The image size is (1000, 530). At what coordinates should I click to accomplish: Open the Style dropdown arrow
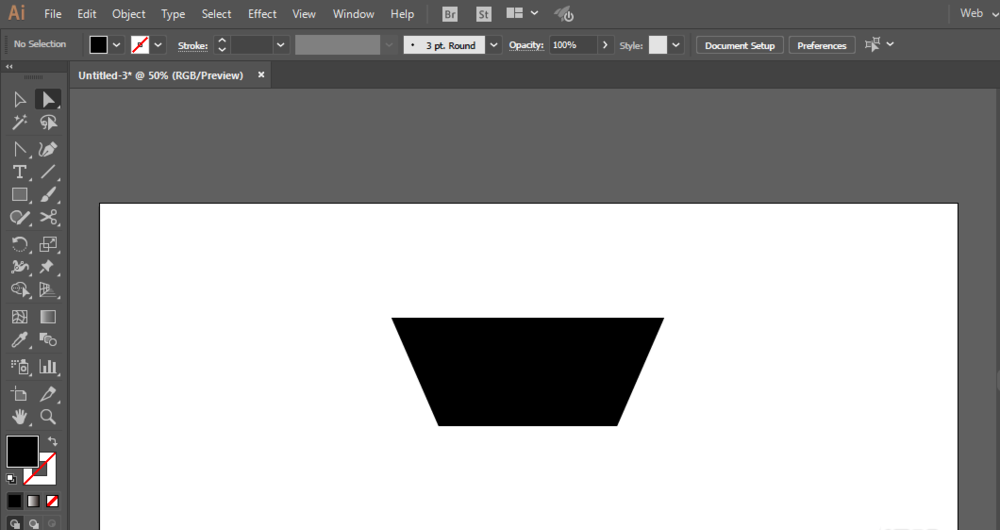point(677,45)
